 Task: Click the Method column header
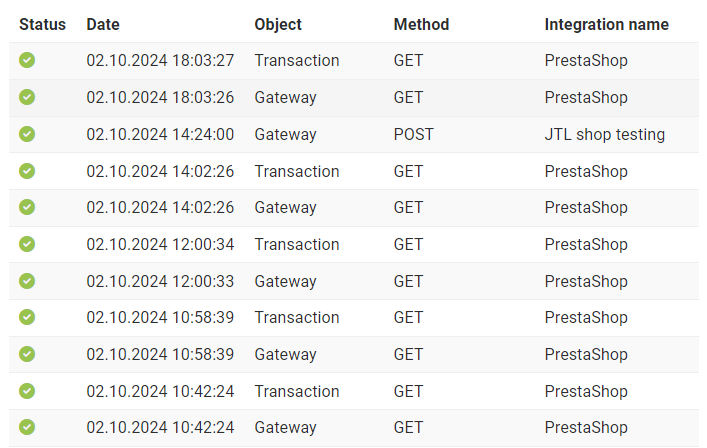[x=421, y=24]
